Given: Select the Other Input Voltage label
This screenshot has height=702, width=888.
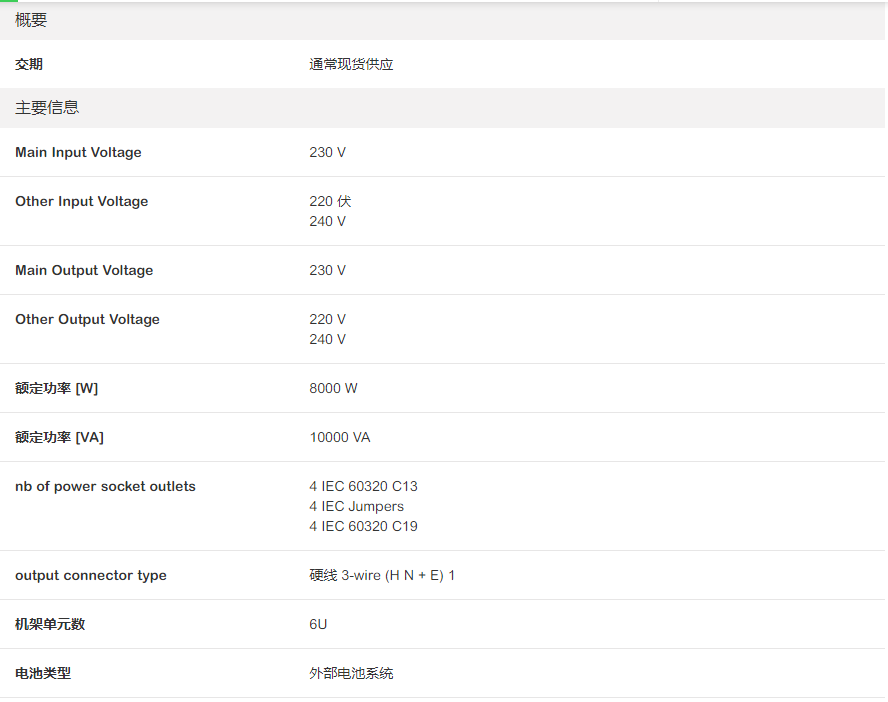Looking at the screenshot, I should point(81,202).
